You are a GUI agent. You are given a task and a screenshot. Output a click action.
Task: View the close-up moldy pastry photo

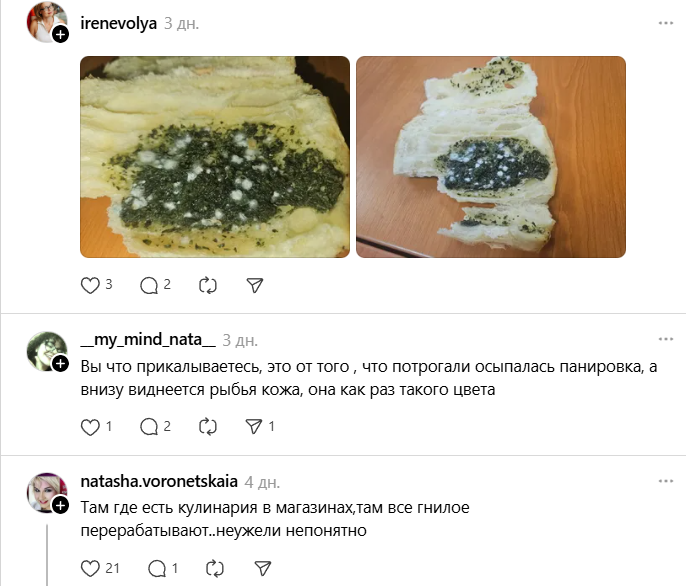point(215,157)
